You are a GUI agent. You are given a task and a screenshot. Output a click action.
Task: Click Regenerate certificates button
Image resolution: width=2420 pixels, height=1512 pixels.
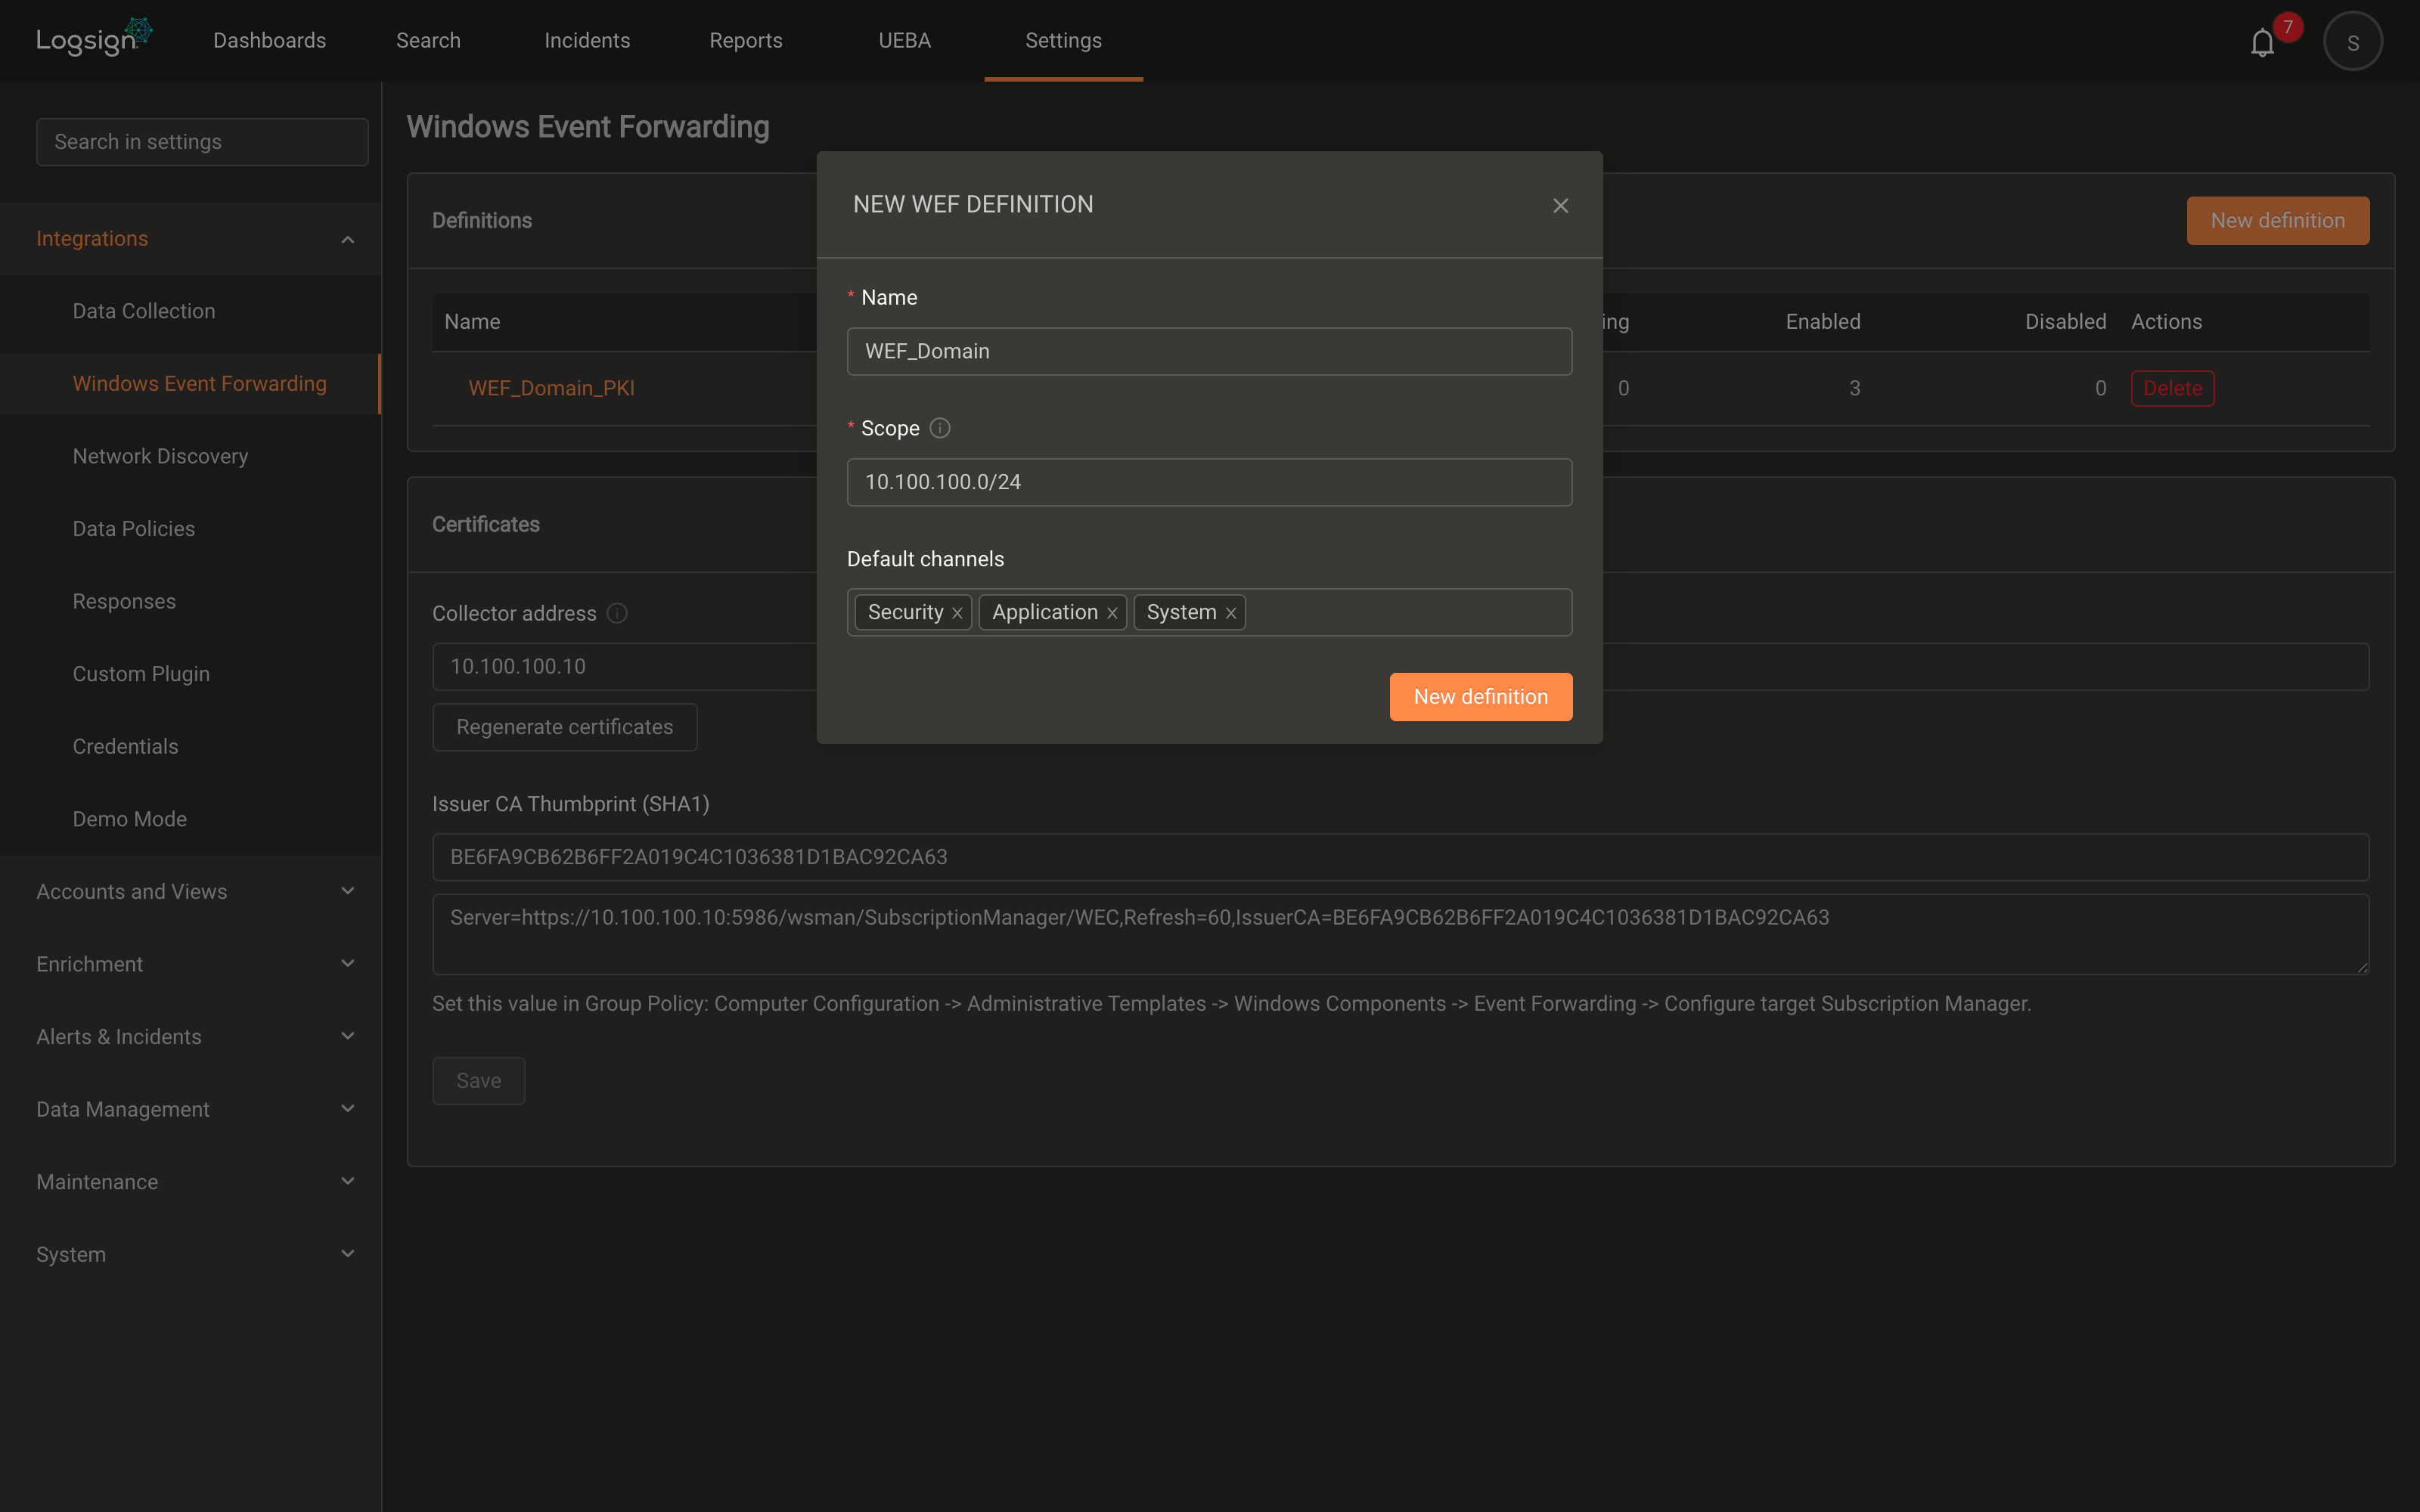564,727
